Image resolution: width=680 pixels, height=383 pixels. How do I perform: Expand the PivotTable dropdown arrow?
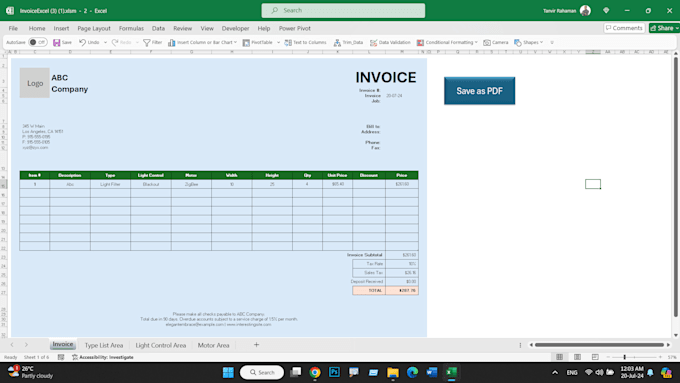[x=278, y=43]
